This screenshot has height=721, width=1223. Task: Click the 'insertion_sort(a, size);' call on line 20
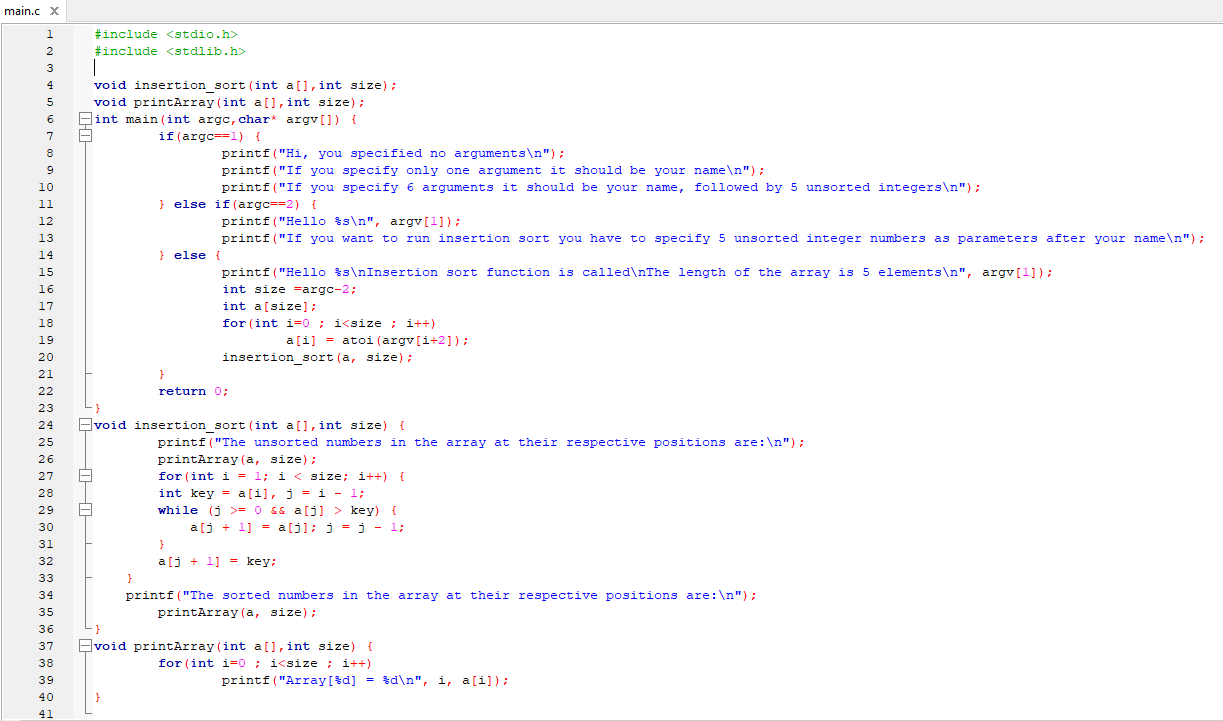click(x=318, y=357)
